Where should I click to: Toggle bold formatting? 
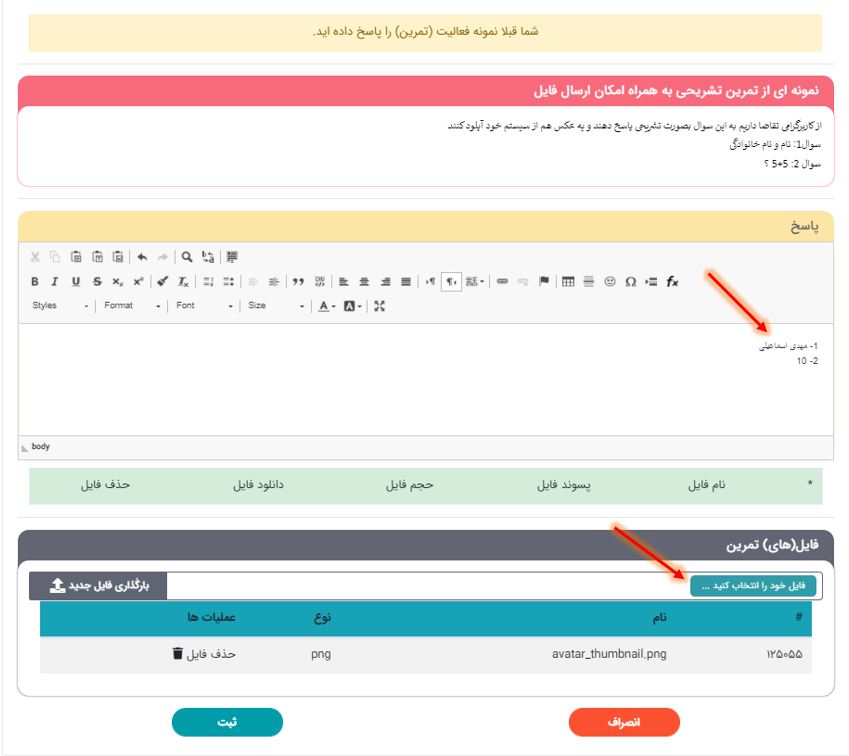tap(35, 282)
